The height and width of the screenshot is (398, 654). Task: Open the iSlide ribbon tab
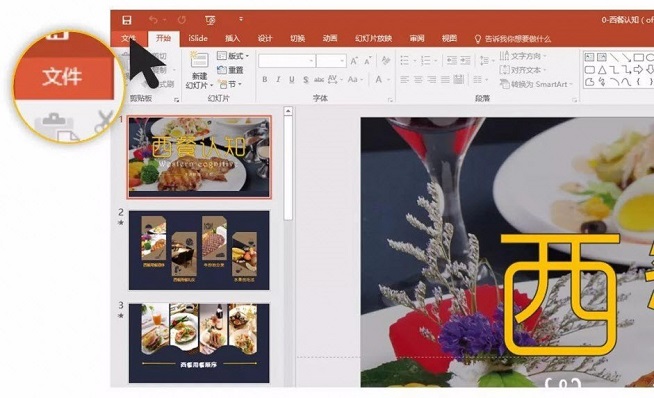pyautogui.click(x=198, y=38)
